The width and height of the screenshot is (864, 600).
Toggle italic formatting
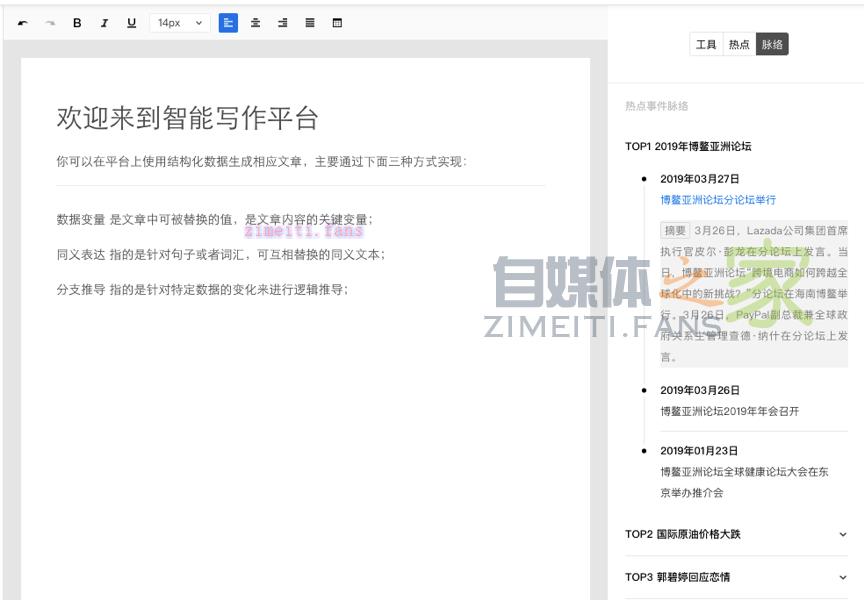(x=104, y=23)
